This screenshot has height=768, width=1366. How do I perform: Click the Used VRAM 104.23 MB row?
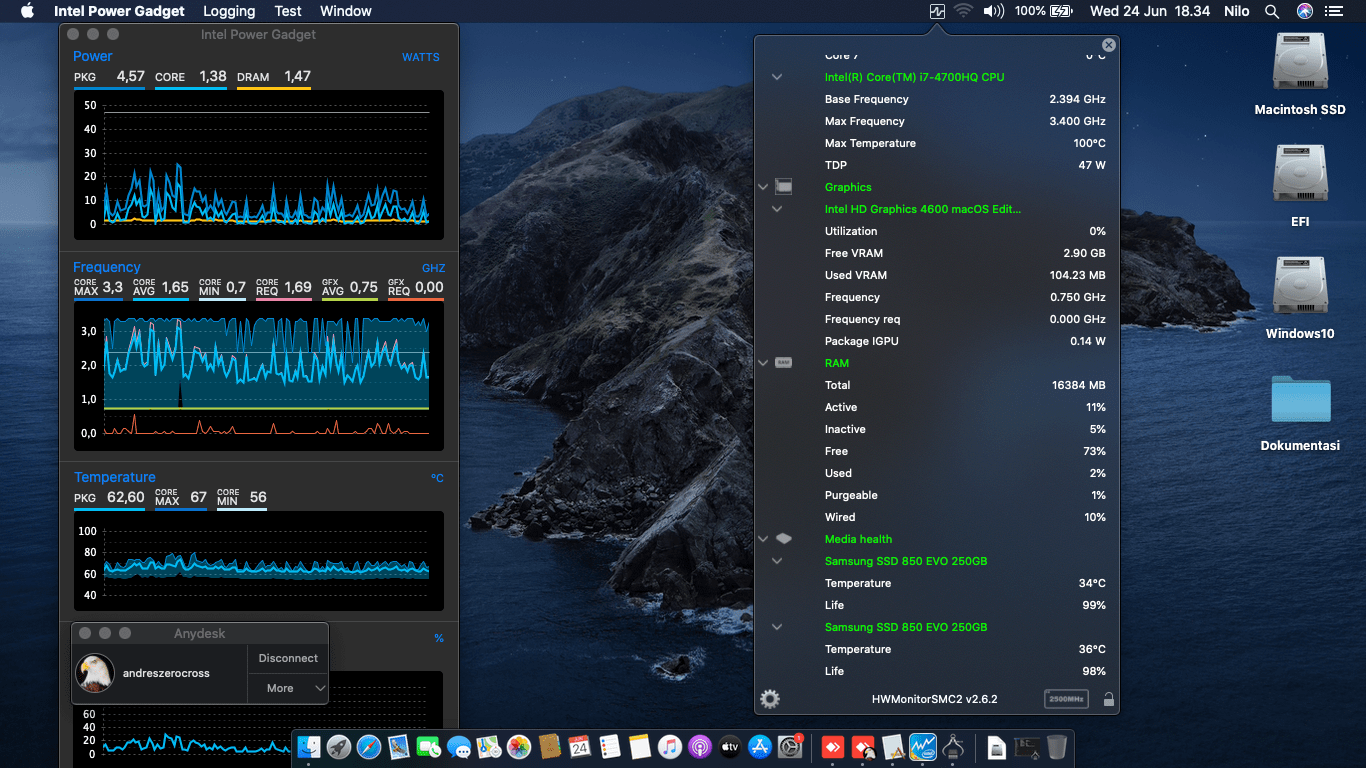[x=965, y=275]
